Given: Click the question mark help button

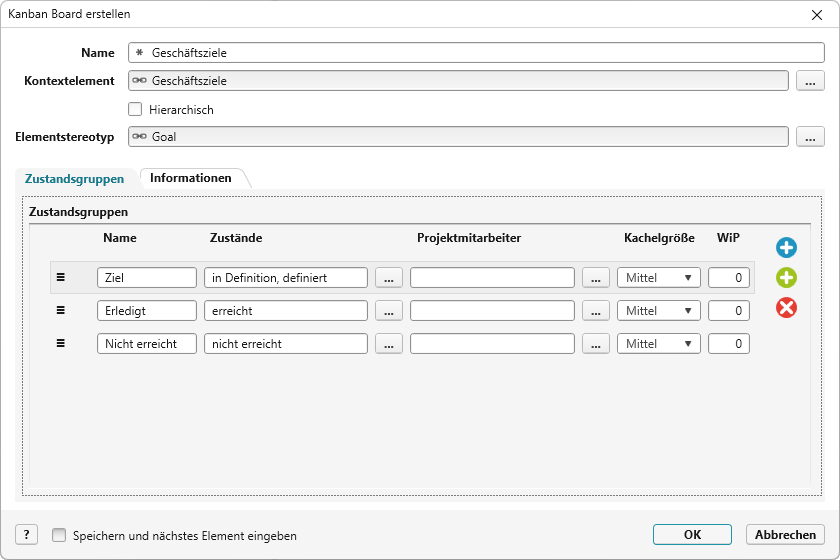Looking at the screenshot, I should [x=26, y=535].
